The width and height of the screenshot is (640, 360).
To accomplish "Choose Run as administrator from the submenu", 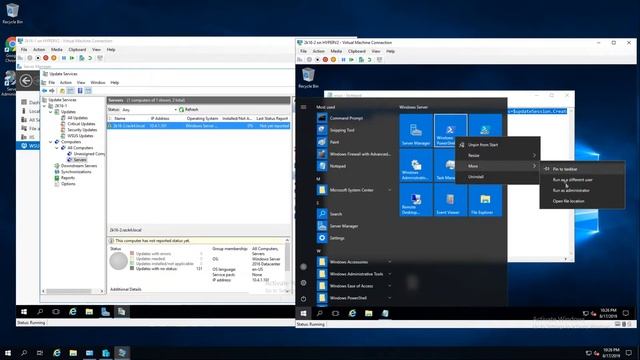I will [582, 190].
